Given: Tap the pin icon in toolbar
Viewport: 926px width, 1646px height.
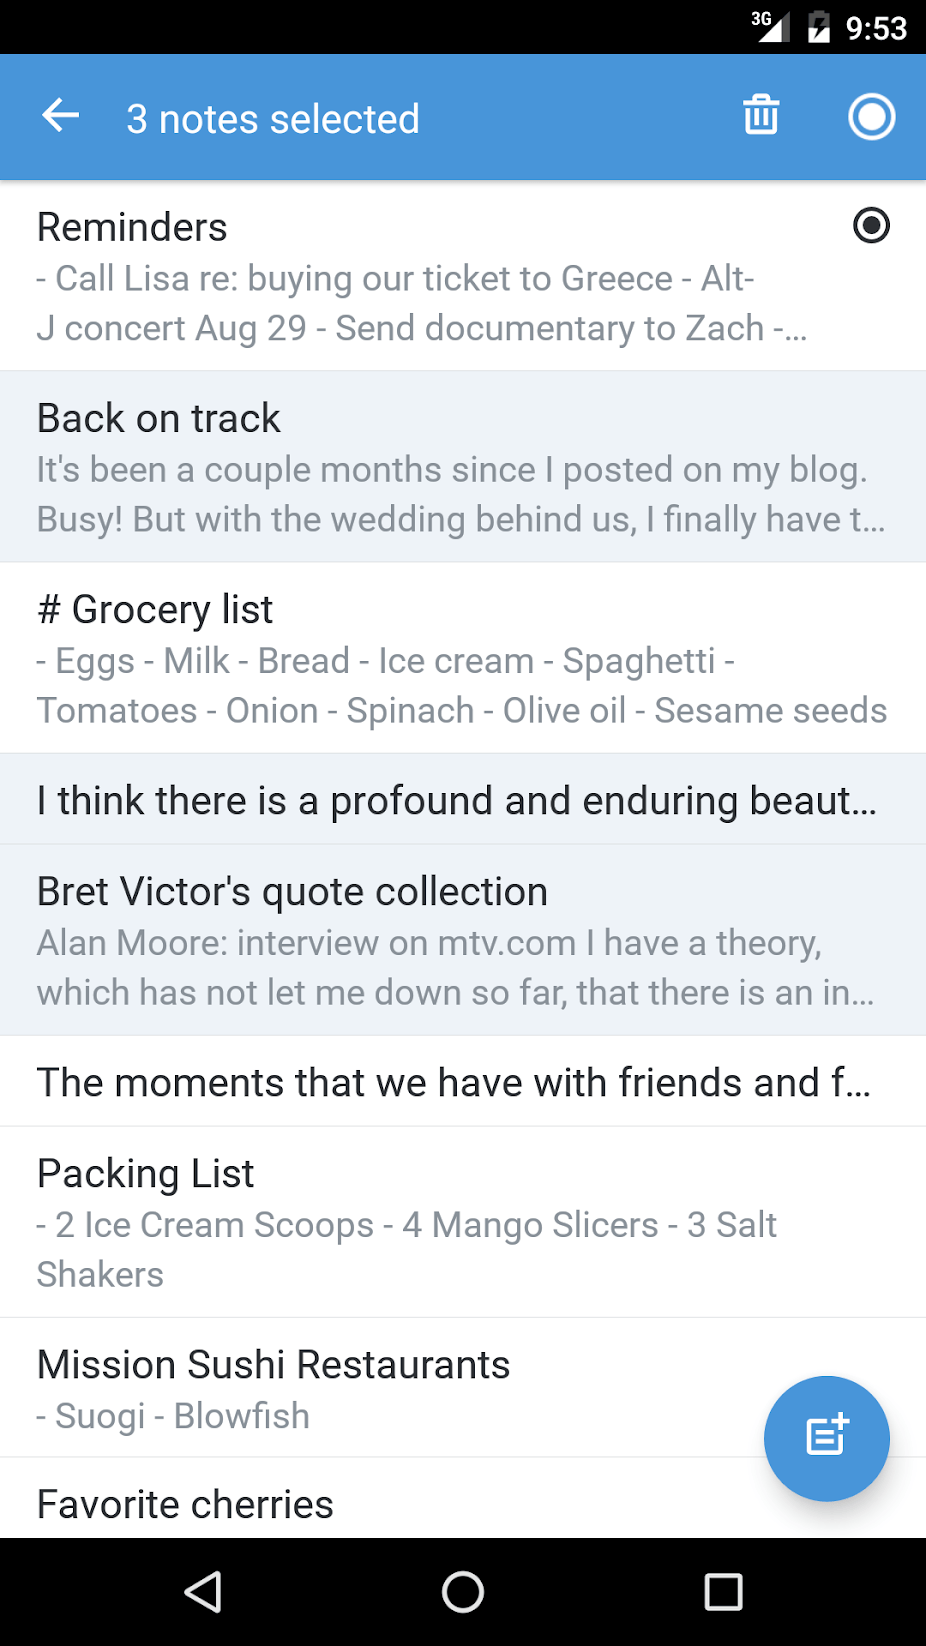Looking at the screenshot, I should (x=871, y=117).
